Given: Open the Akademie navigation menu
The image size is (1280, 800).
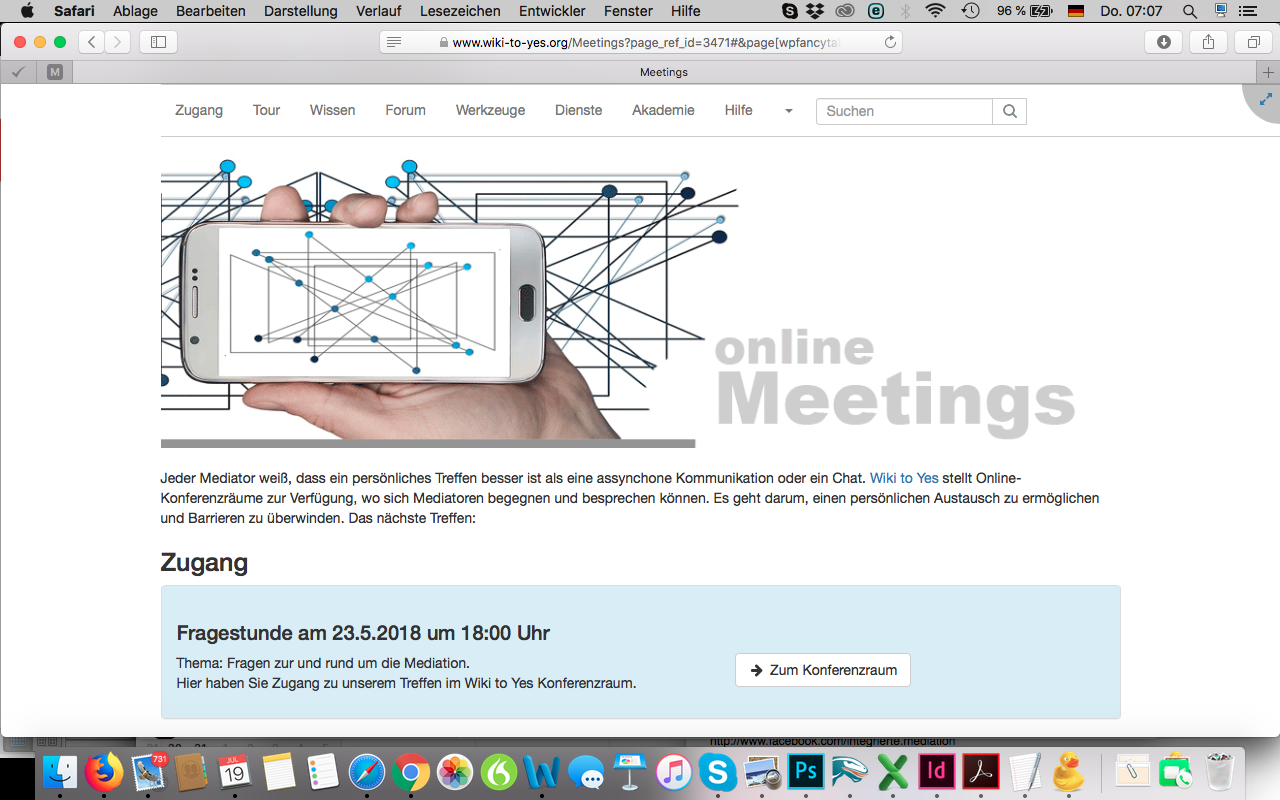Looking at the screenshot, I should pos(663,110).
